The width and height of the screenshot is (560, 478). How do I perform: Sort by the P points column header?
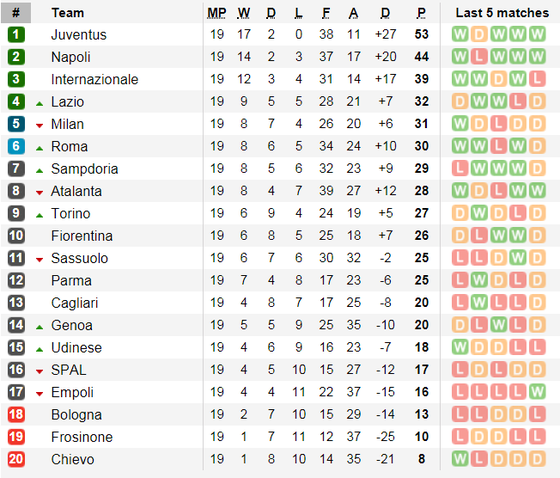click(421, 13)
